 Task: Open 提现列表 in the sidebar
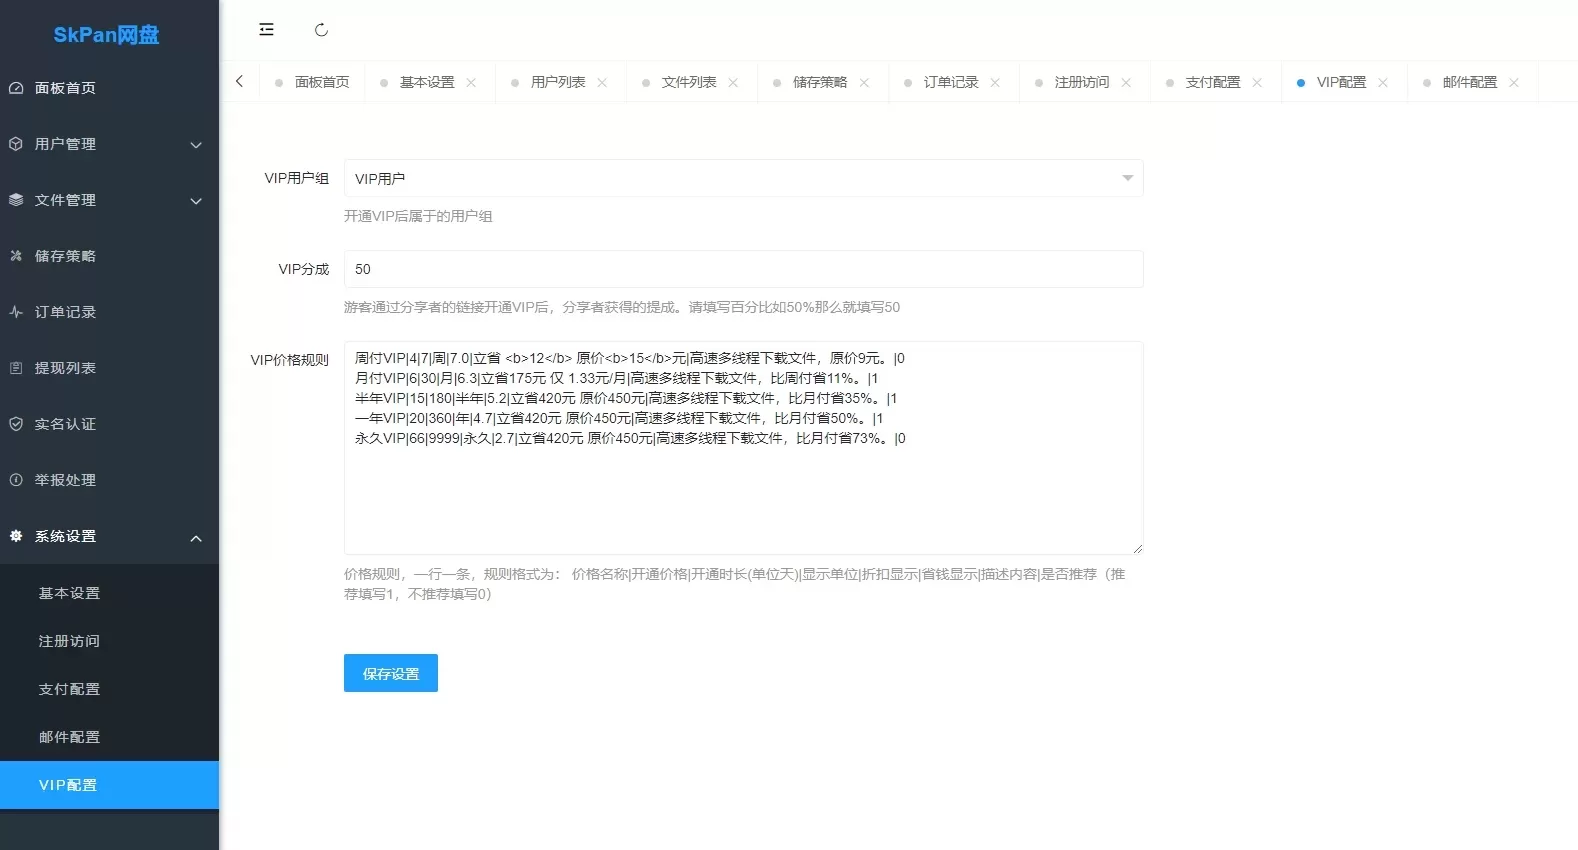[65, 368]
